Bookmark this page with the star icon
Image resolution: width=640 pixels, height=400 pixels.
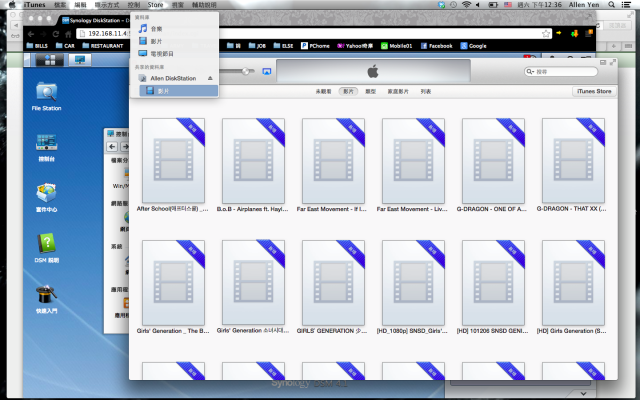click(x=546, y=34)
